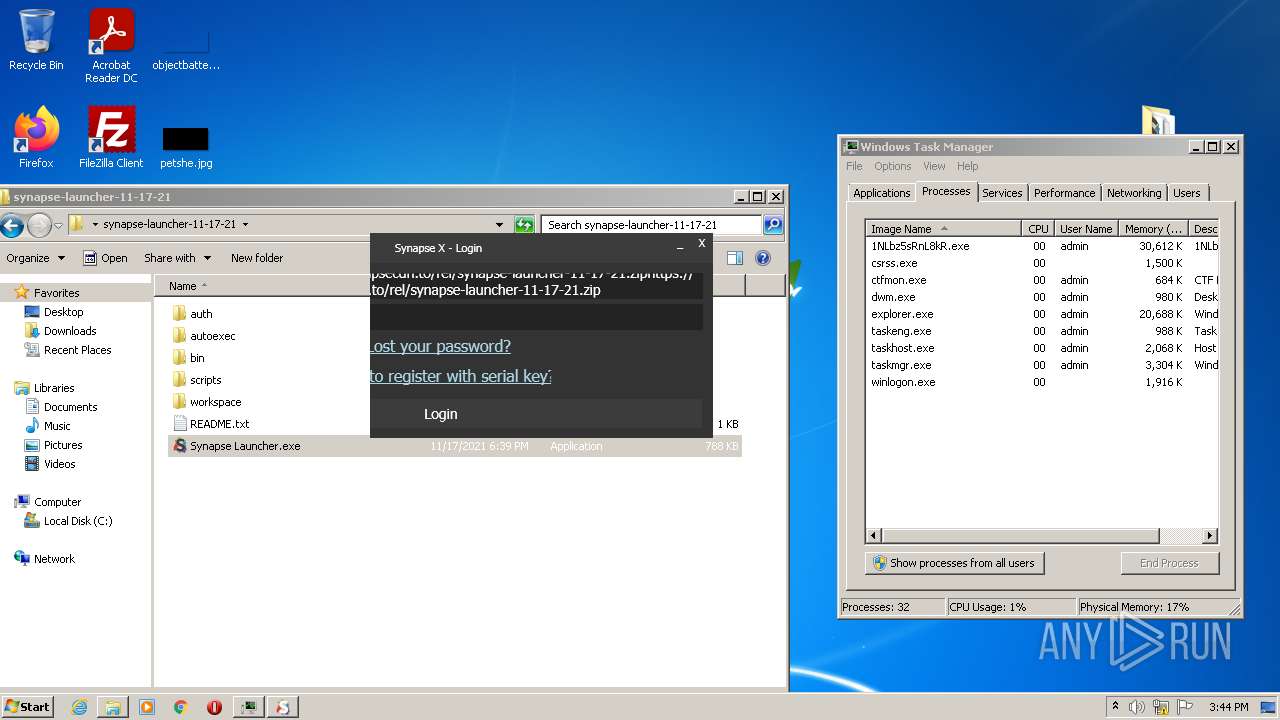Select the objectbatte desktop file
The width and height of the screenshot is (1280, 720).
(x=186, y=50)
